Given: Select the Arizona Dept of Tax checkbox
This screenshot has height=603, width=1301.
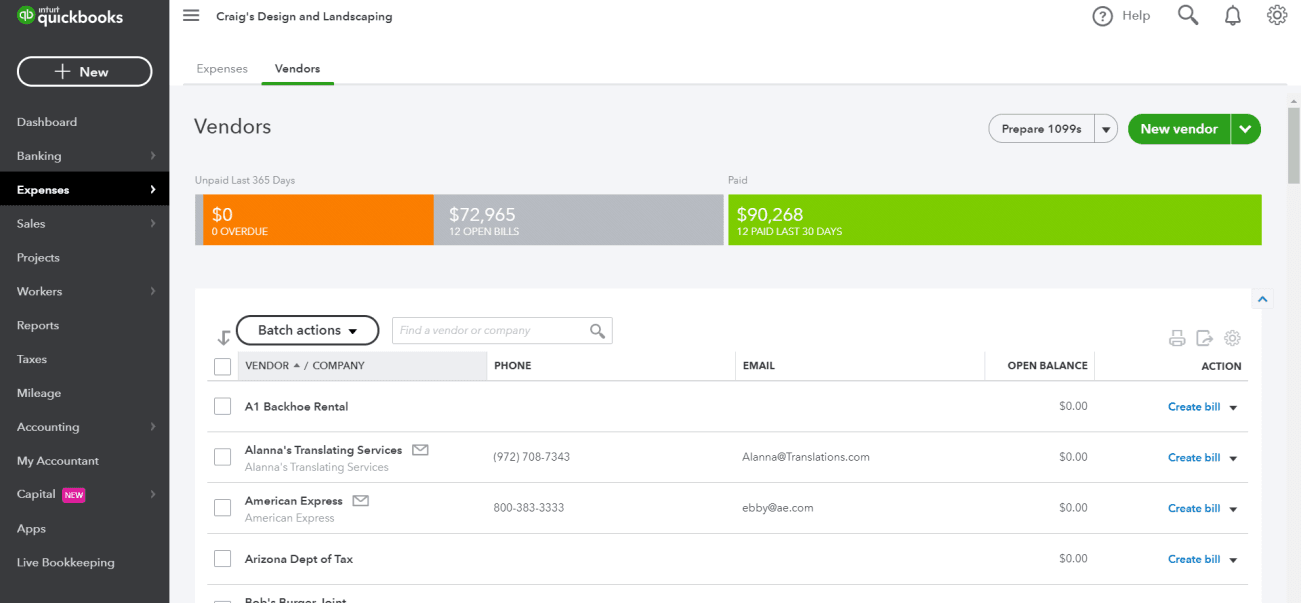Looking at the screenshot, I should click(223, 559).
